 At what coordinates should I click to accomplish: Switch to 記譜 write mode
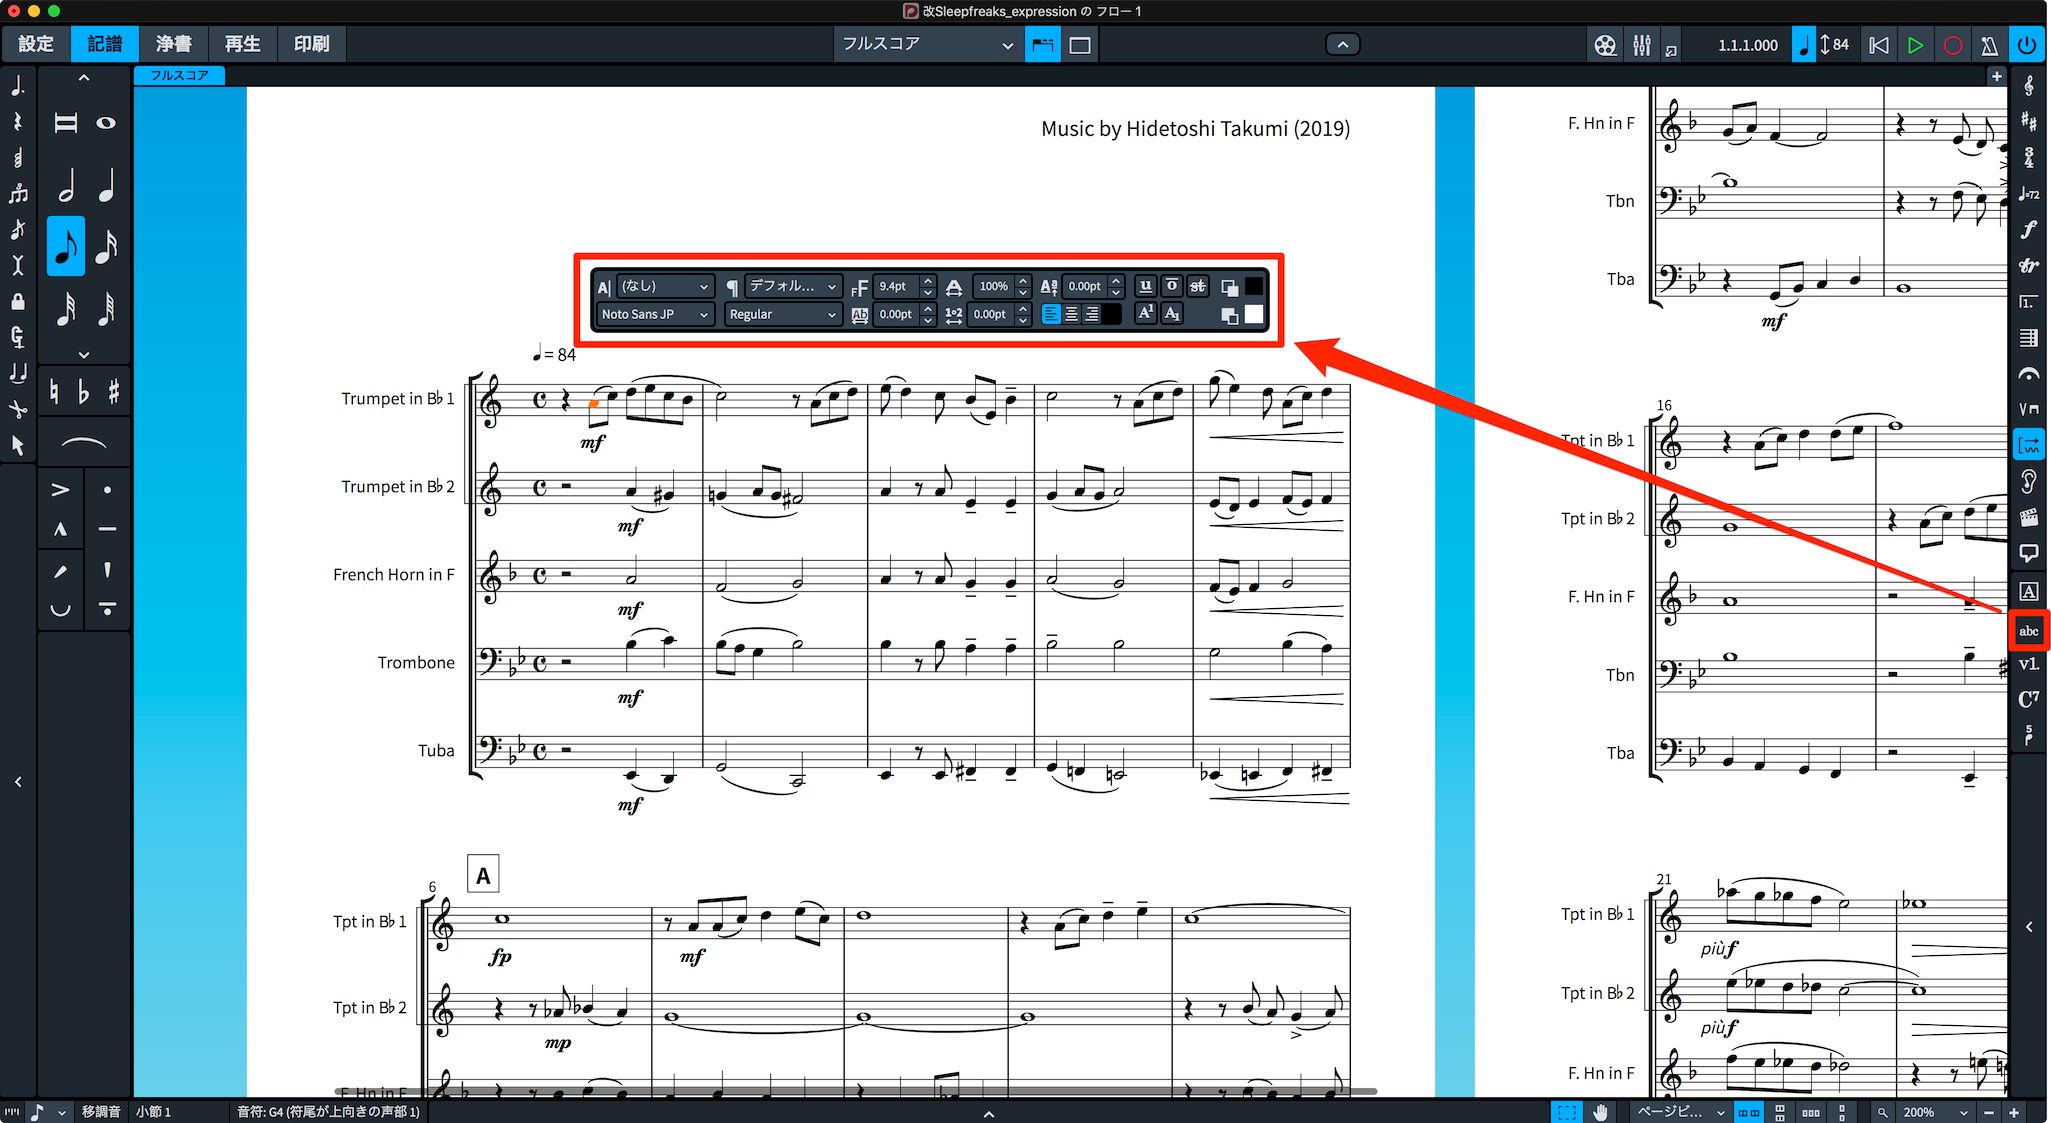point(104,45)
